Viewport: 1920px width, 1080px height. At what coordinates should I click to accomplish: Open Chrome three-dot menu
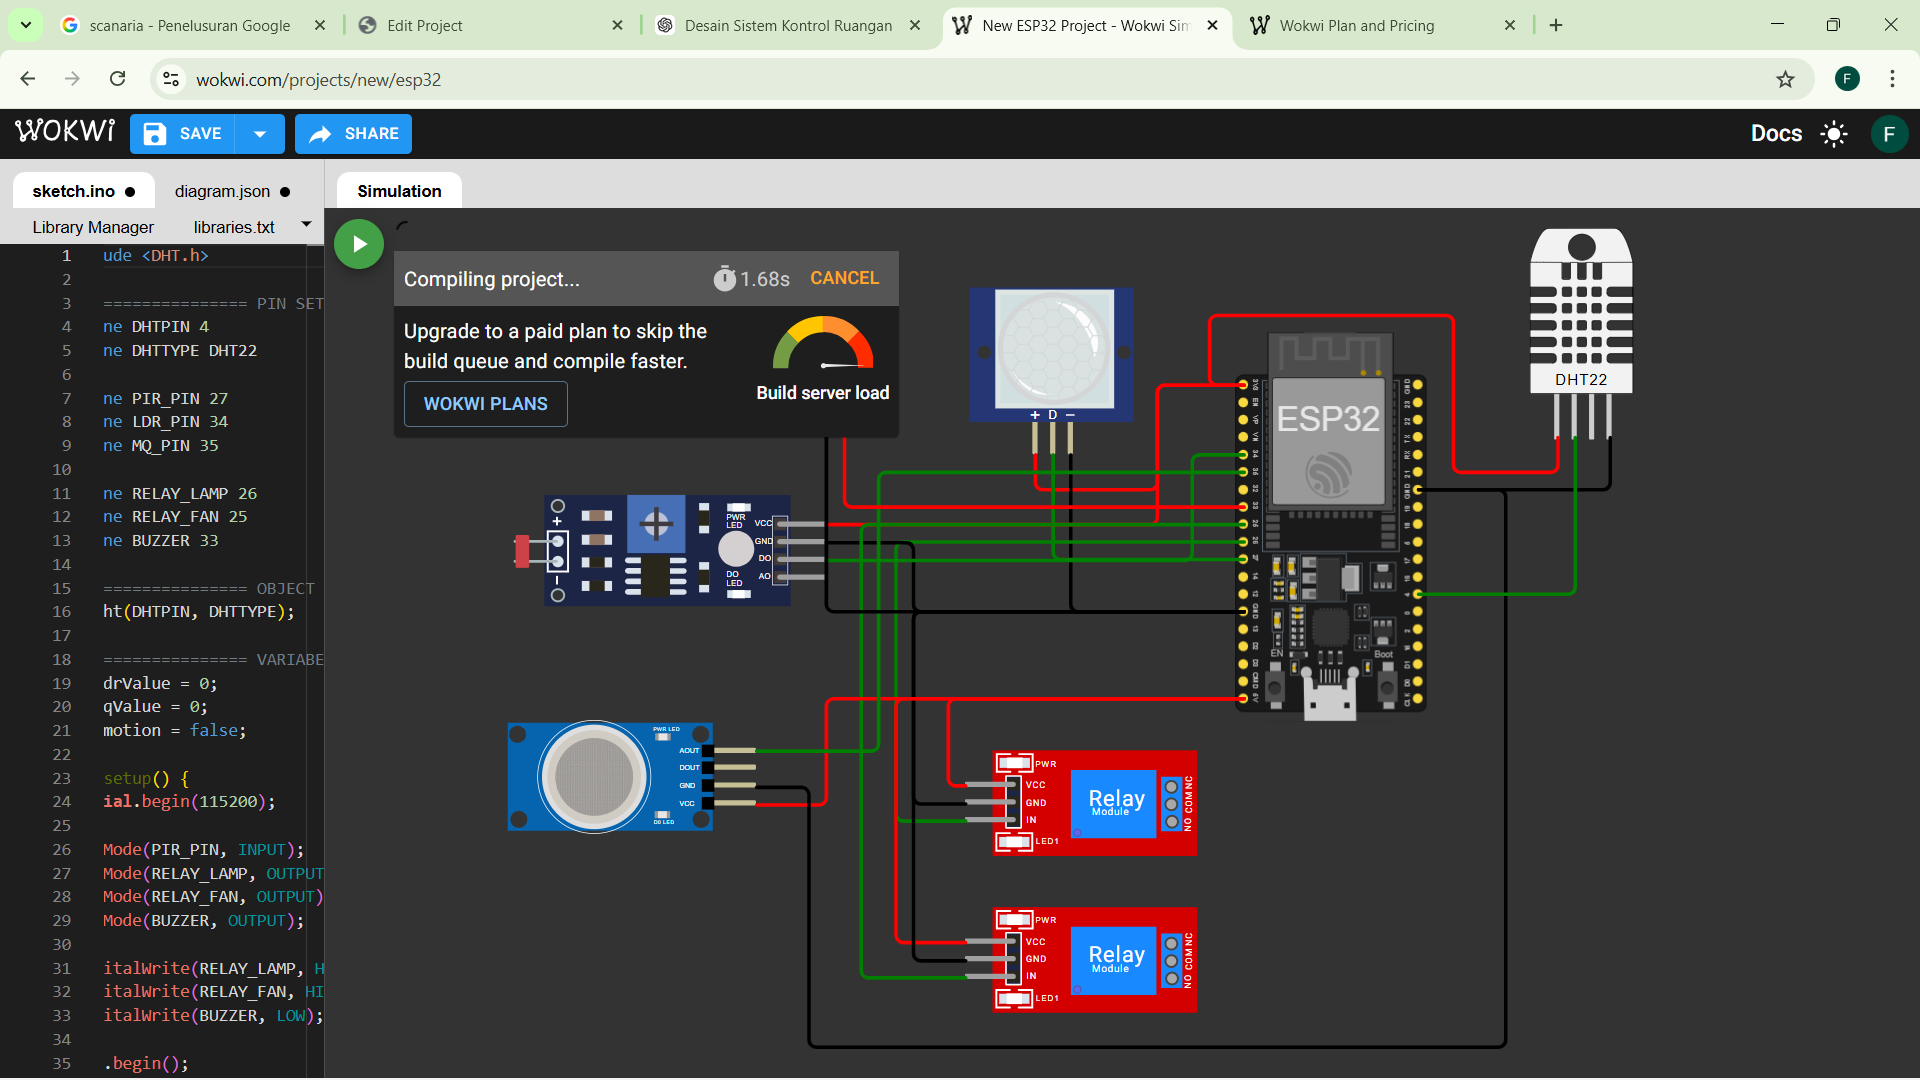pos(1892,79)
